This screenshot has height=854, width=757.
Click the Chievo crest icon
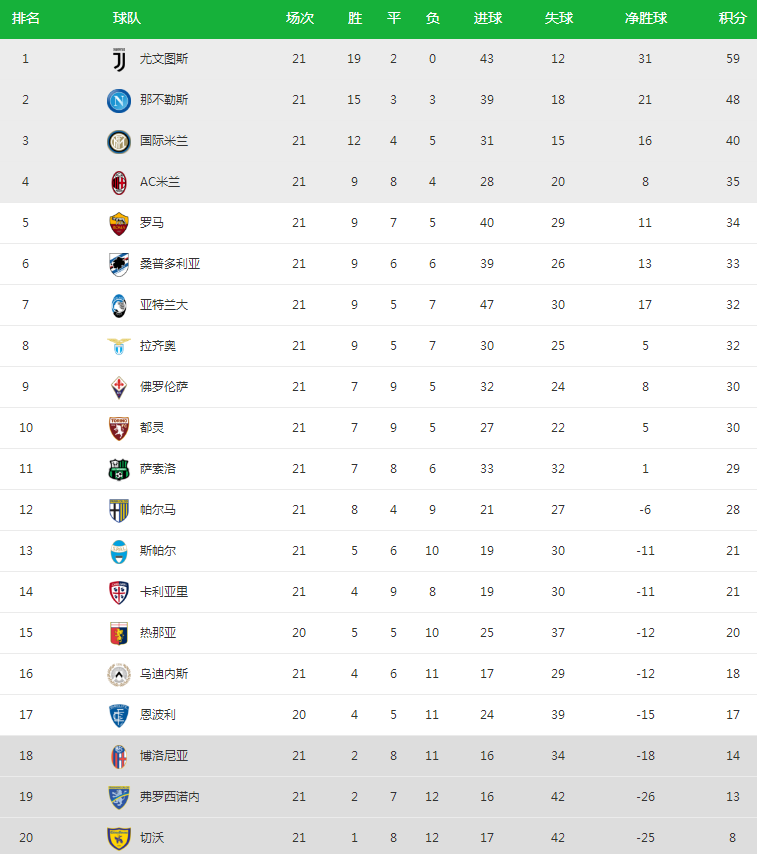point(119,838)
